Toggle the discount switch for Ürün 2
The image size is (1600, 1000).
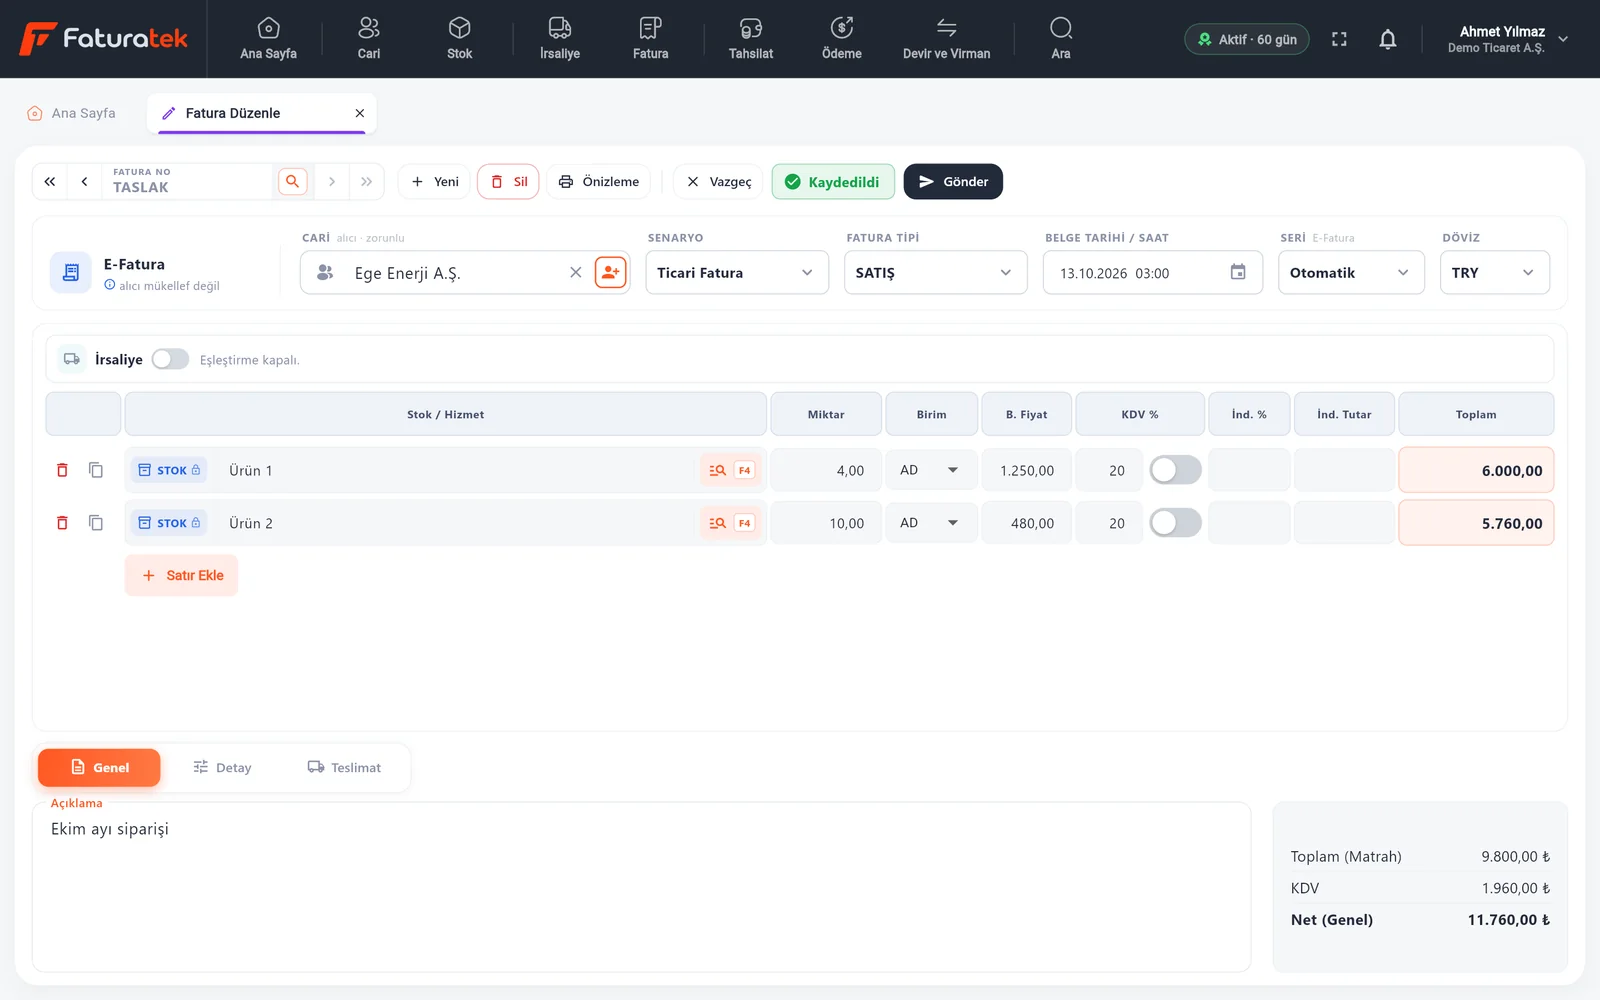click(x=1175, y=523)
